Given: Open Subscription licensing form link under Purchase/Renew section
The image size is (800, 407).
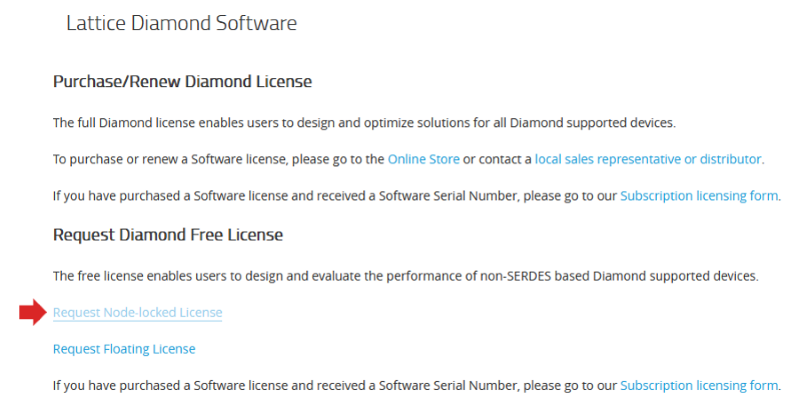Looking at the screenshot, I should (699, 196).
